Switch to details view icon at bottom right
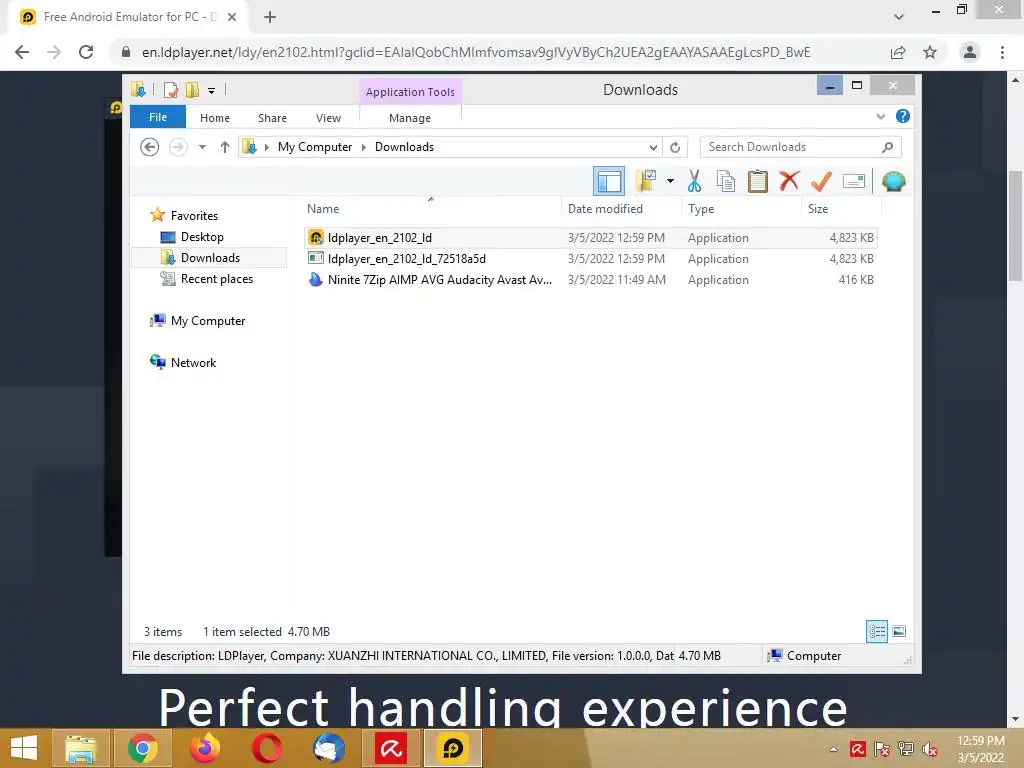 [876, 632]
